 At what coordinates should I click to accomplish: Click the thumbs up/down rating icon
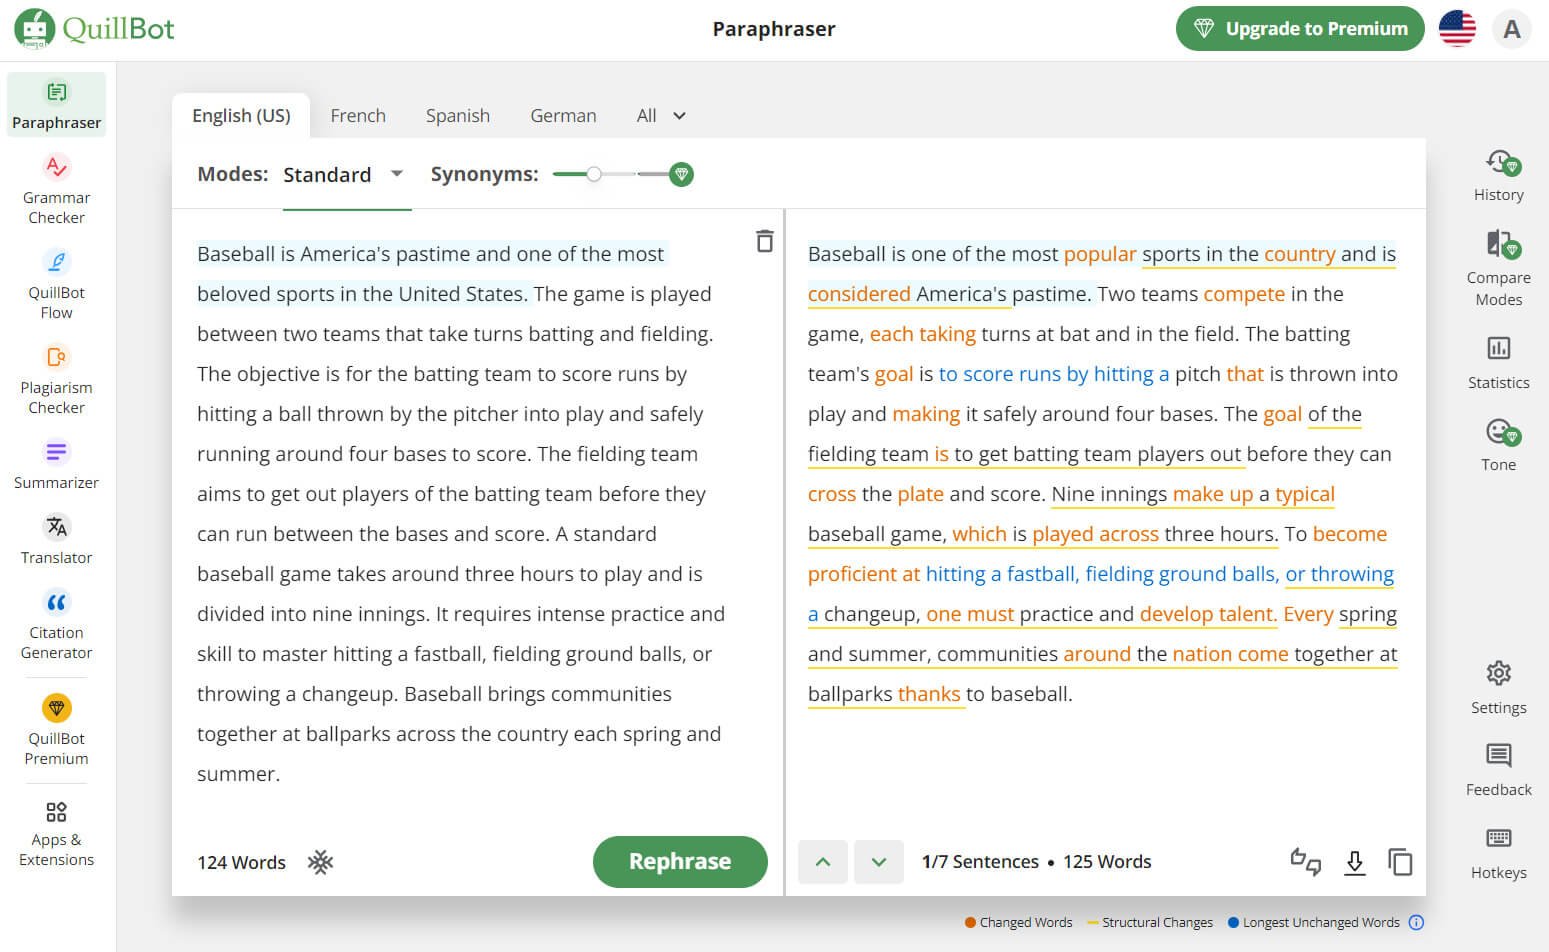1306,862
